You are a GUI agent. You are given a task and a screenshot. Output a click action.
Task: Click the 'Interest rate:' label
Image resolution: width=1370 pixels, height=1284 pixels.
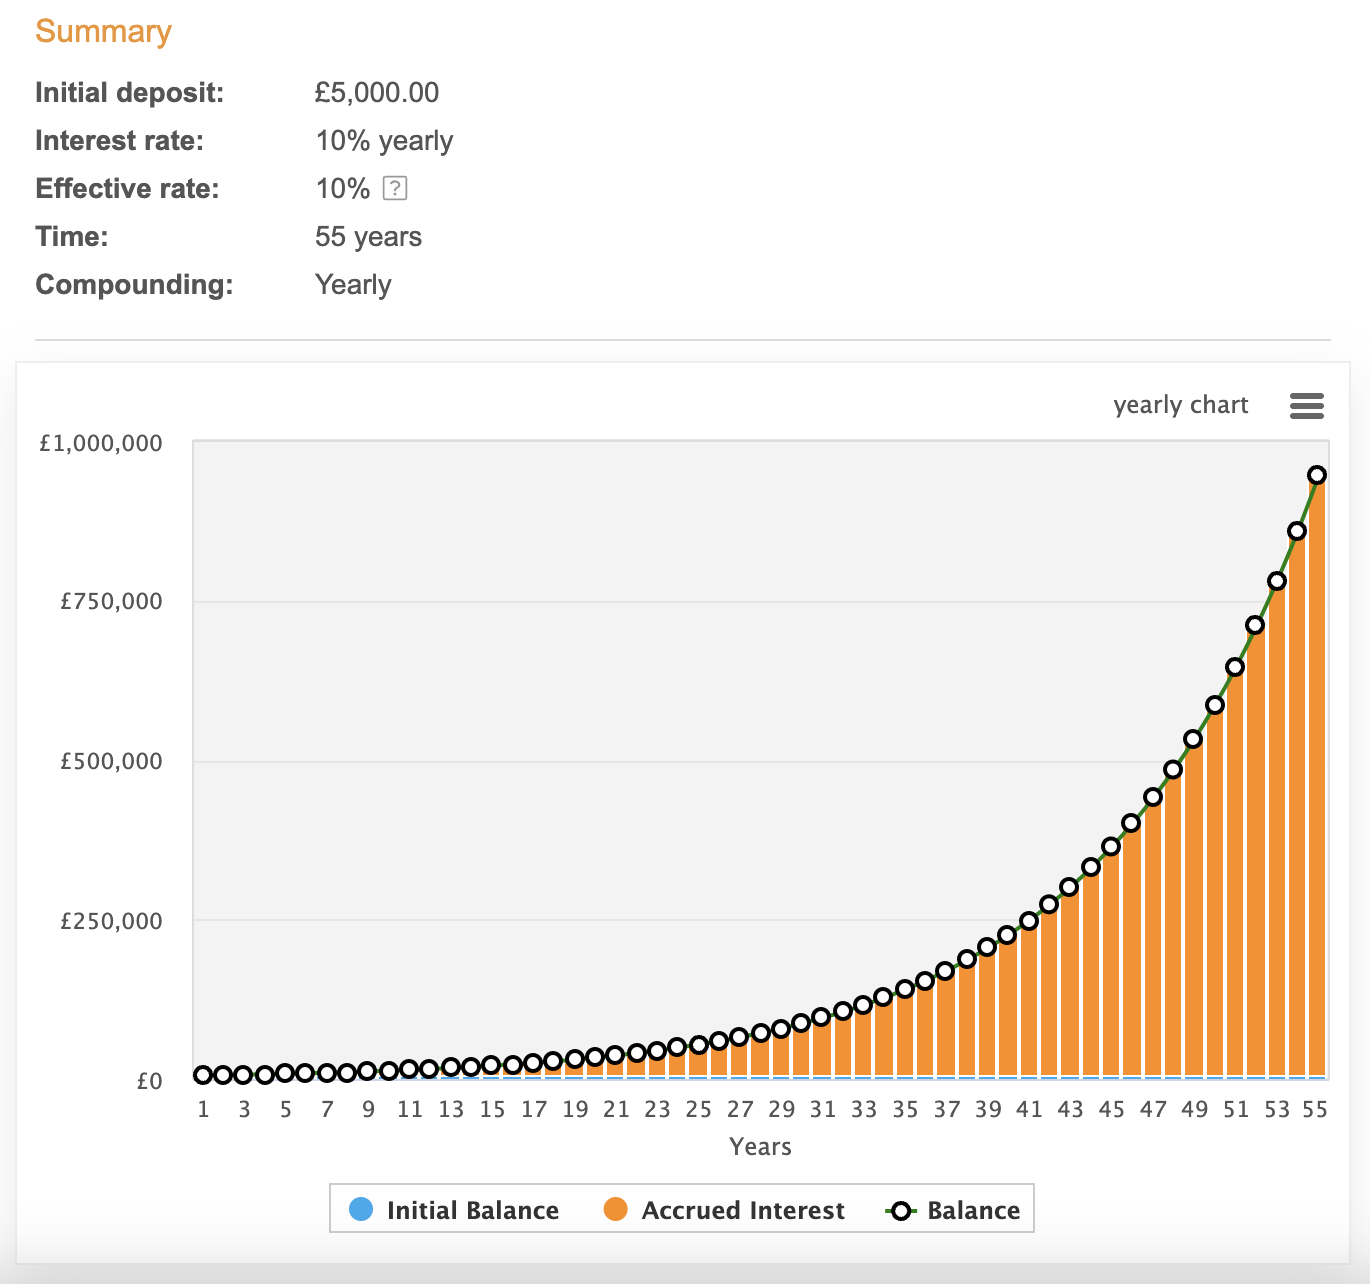coord(119,141)
